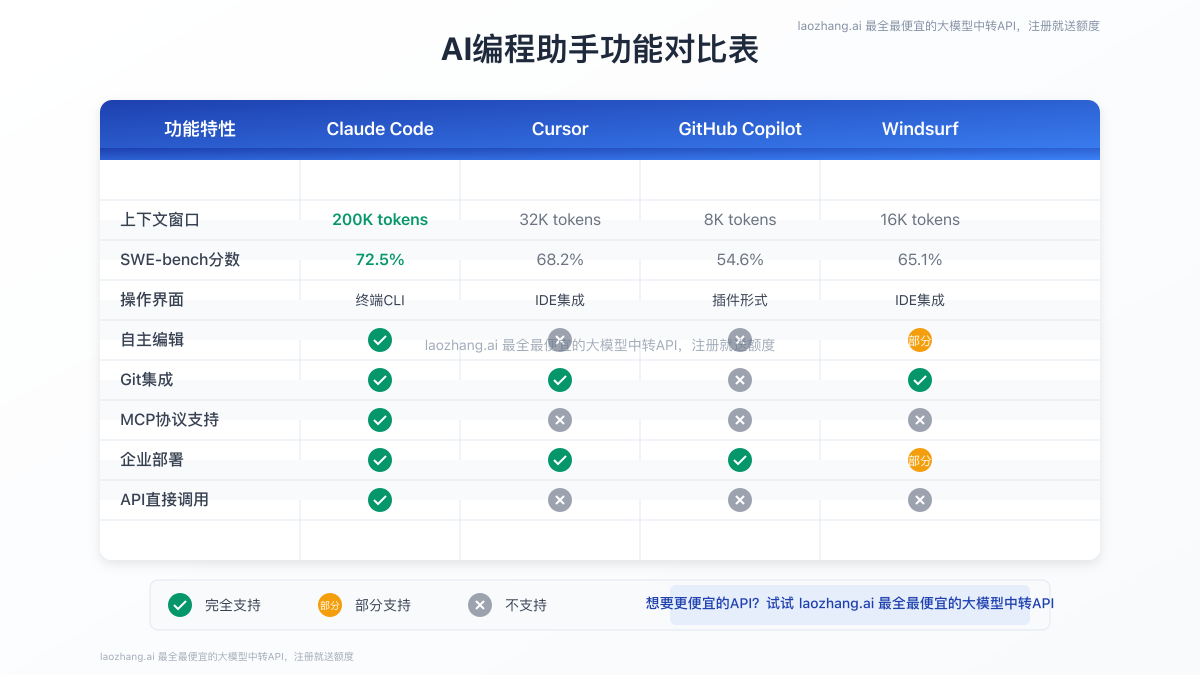
Task: Open the laozhang.ai cheaper API promo link
Action: 850,604
